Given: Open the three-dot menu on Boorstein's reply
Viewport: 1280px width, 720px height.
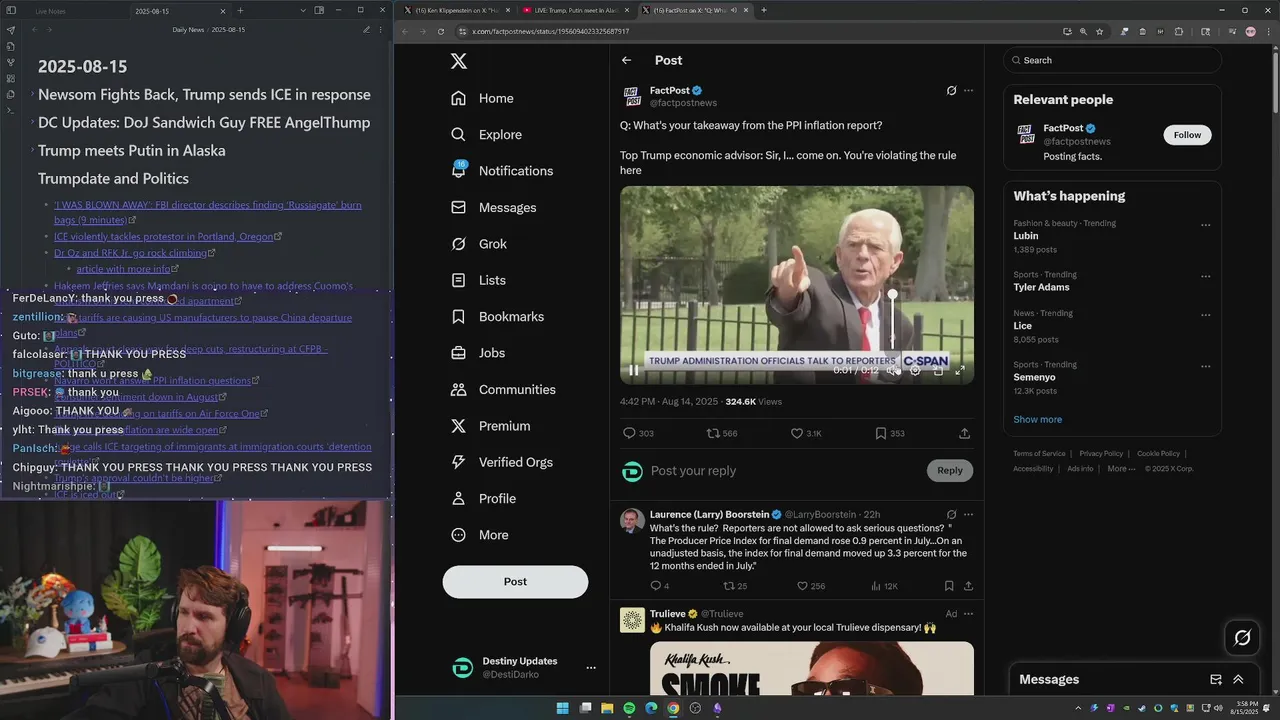Looking at the screenshot, I should pyautogui.click(x=968, y=515).
